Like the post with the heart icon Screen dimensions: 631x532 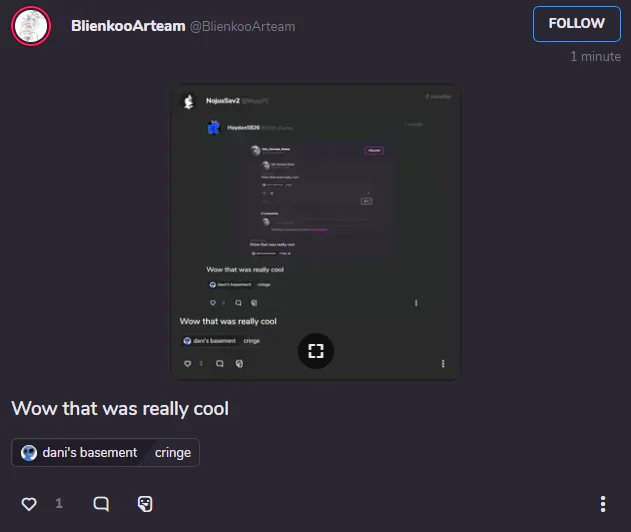29,504
